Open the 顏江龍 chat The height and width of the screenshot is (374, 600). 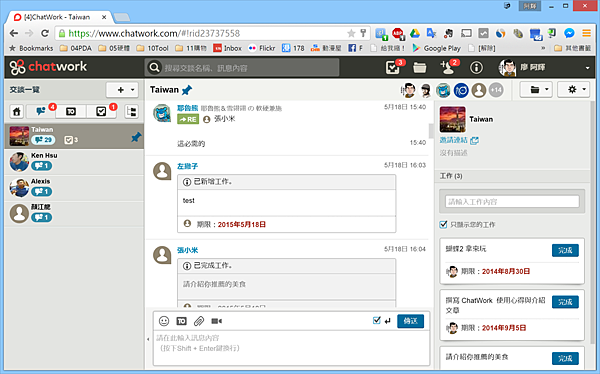click(74, 213)
